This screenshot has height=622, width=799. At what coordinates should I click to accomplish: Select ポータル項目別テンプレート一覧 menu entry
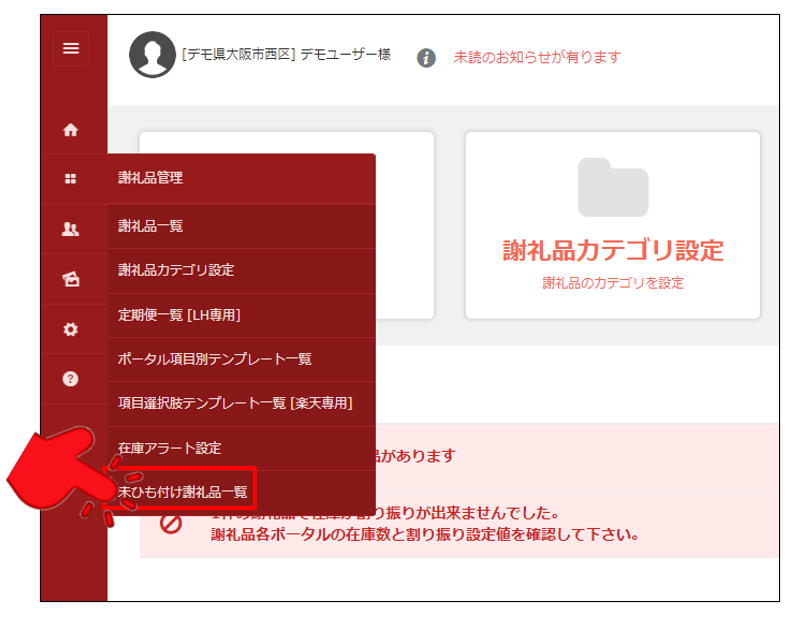[x=215, y=359]
